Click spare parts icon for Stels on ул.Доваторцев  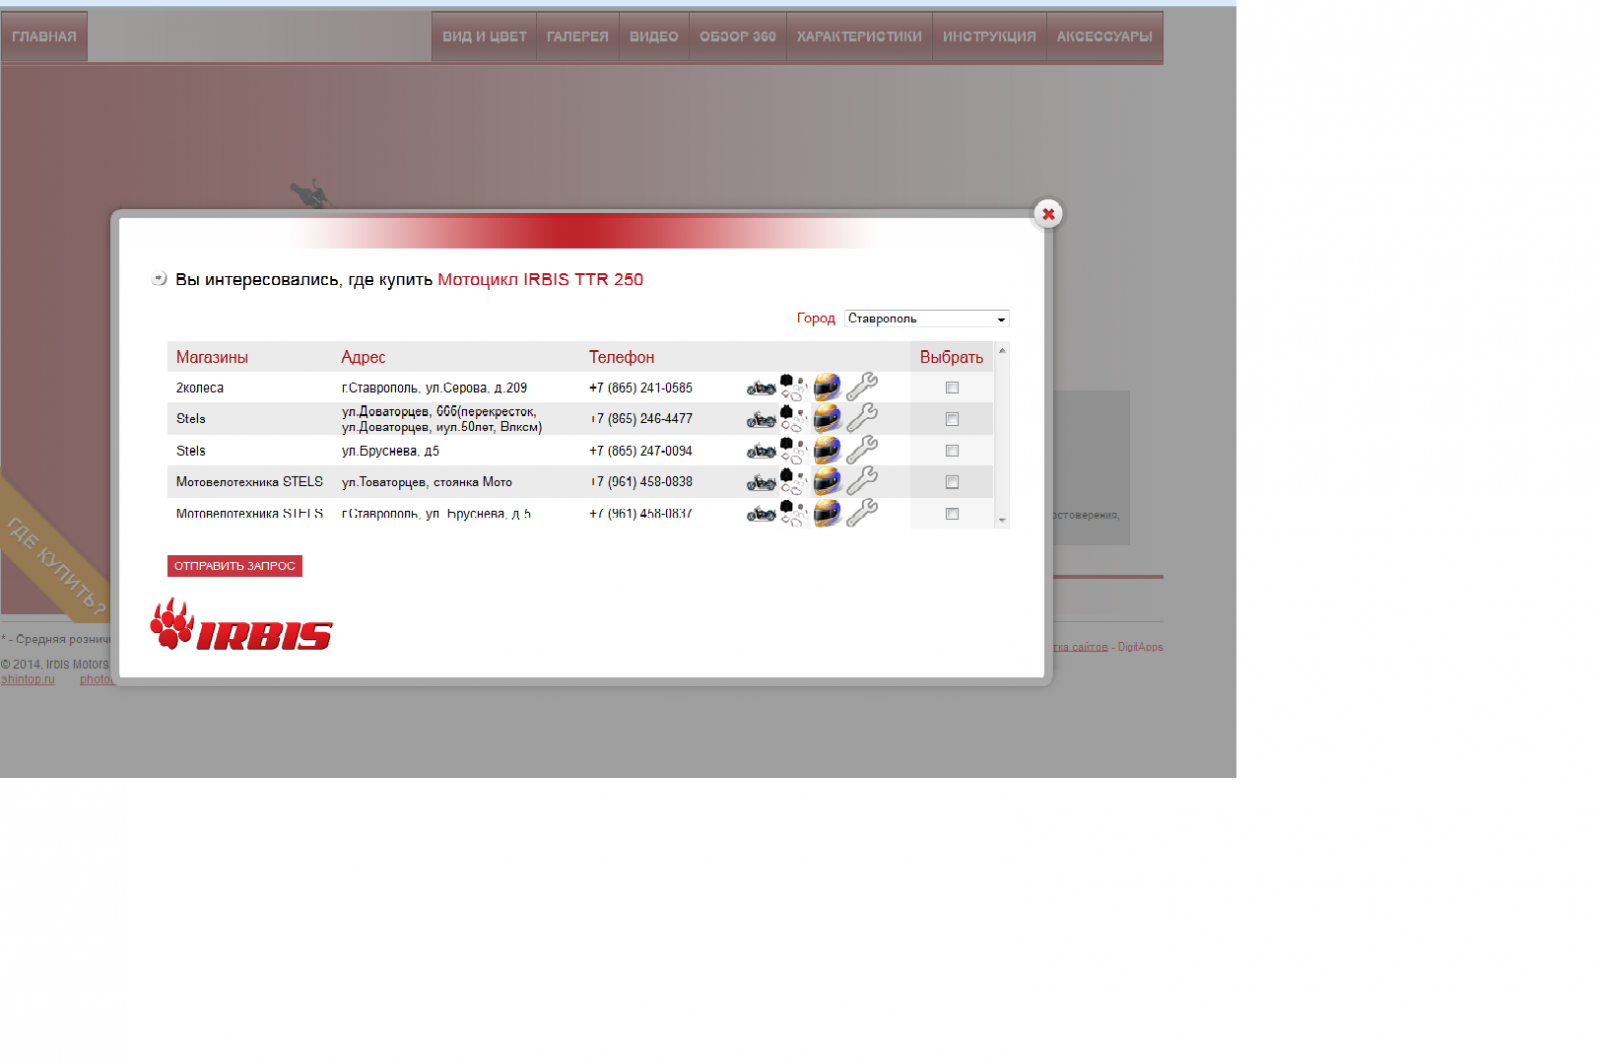tap(793, 419)
